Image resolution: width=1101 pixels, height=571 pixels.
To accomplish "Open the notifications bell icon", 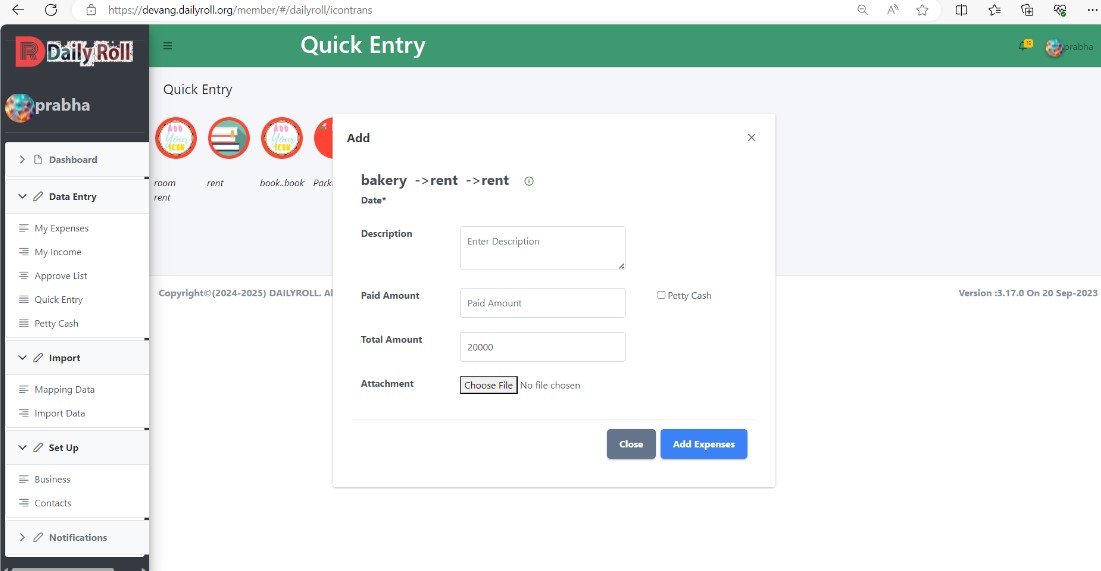I will click(1024, 46).
